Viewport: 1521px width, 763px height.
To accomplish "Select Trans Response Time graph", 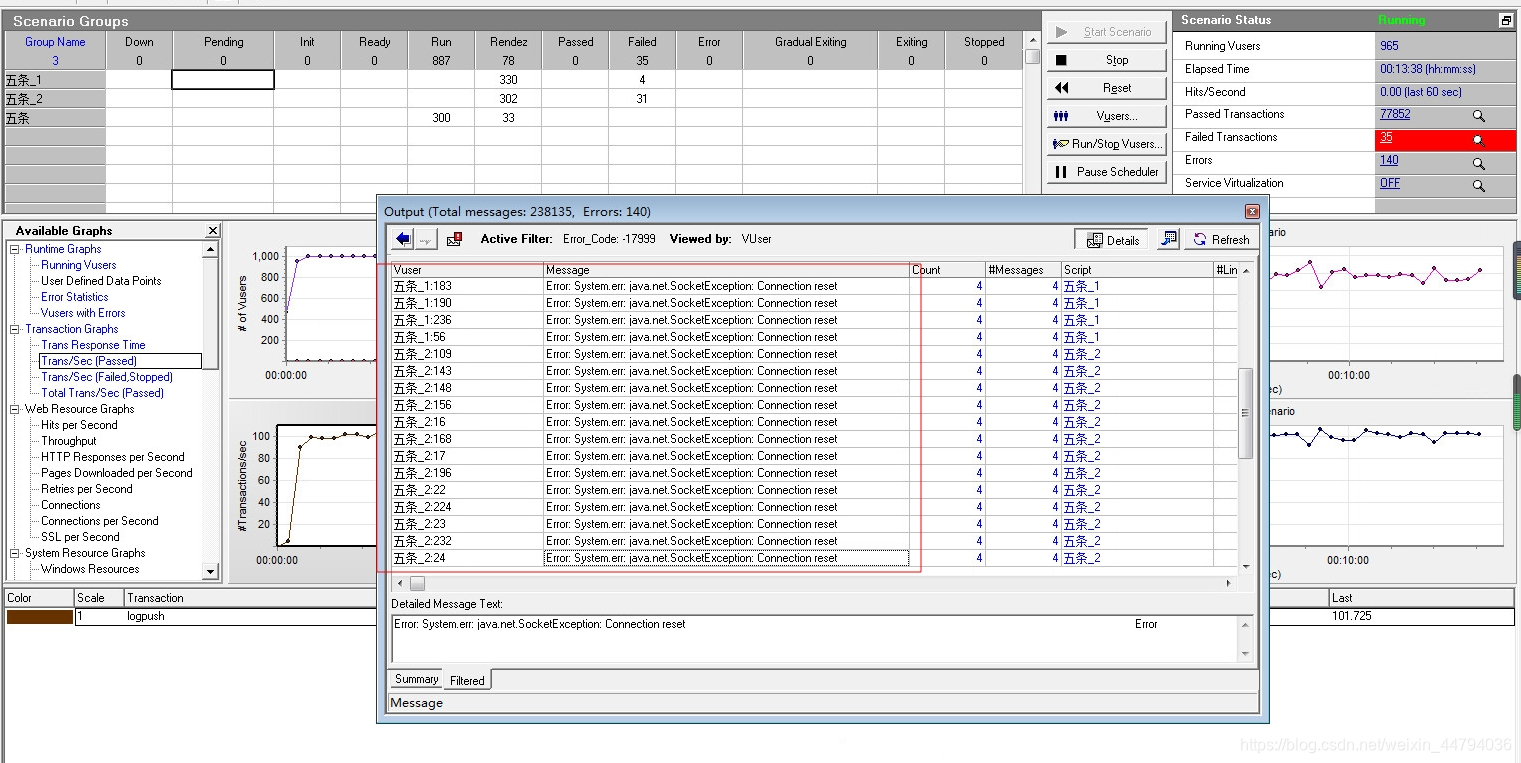I will click(x=93, y=345).
